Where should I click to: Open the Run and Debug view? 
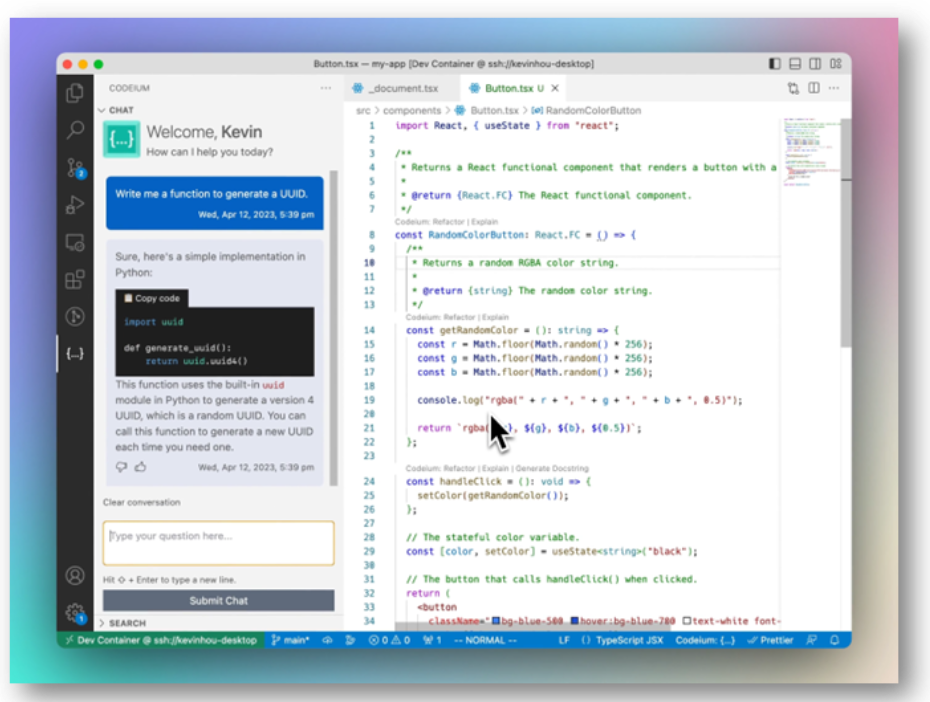click(x=75, y=205)
